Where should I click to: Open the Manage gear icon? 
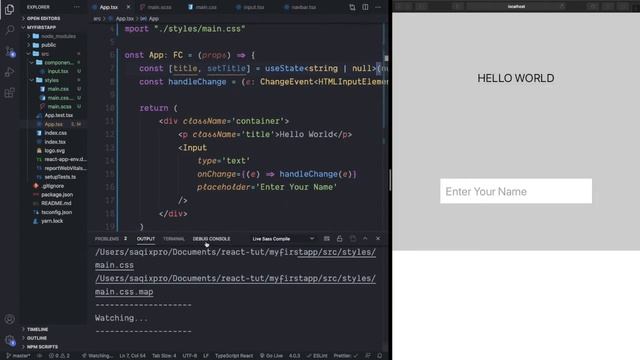[9, 340]
